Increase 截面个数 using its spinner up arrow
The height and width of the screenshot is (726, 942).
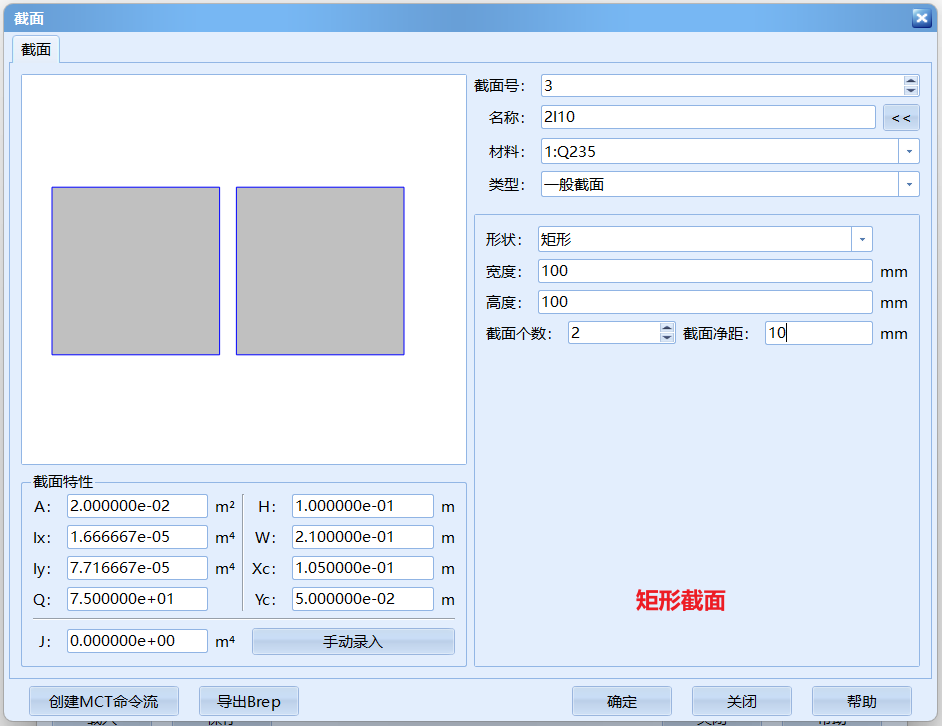(x=666, y=327)
